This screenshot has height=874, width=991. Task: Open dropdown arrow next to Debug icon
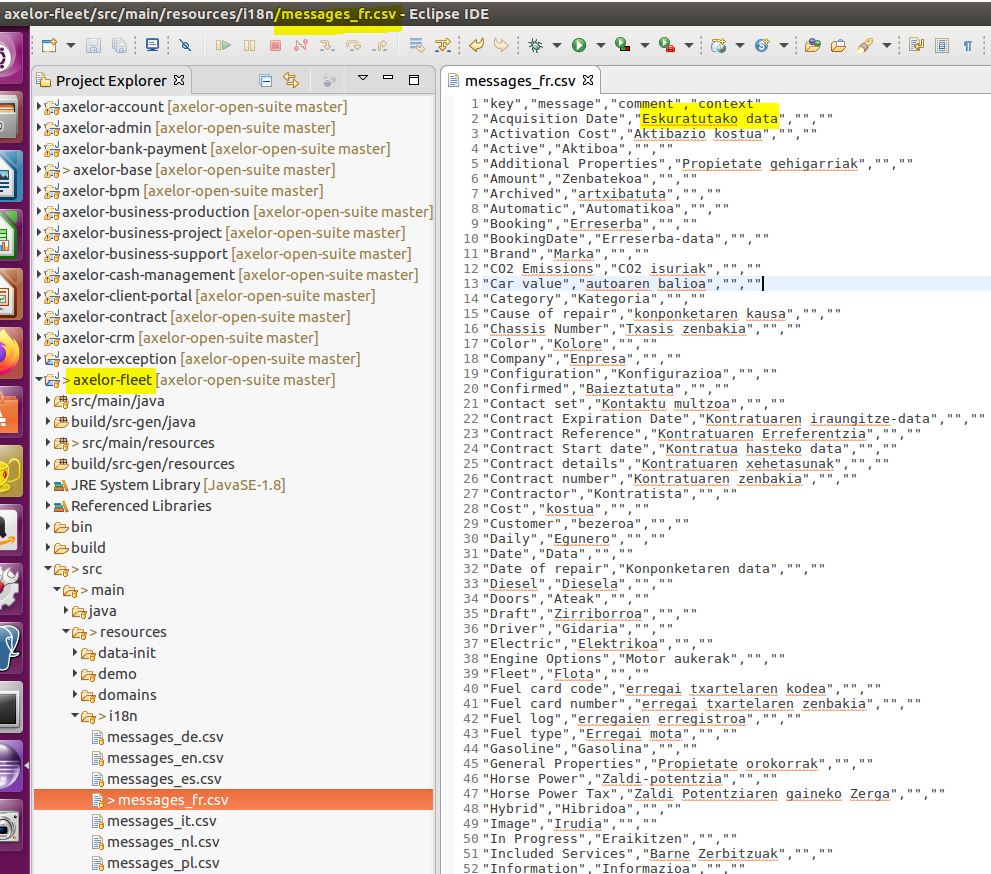click(557, 46)
